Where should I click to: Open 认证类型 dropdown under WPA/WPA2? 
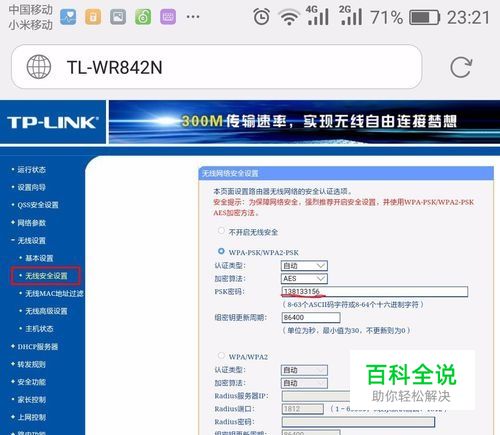pos(304,370)
